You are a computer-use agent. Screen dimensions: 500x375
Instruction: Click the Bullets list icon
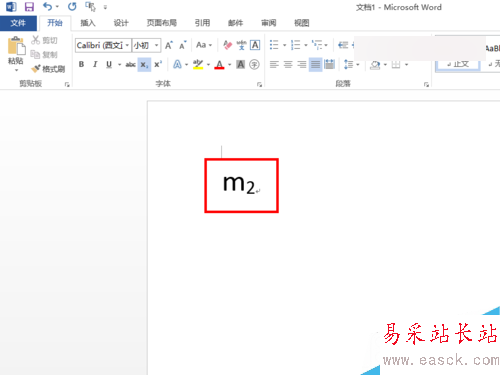tap(274, 45)
